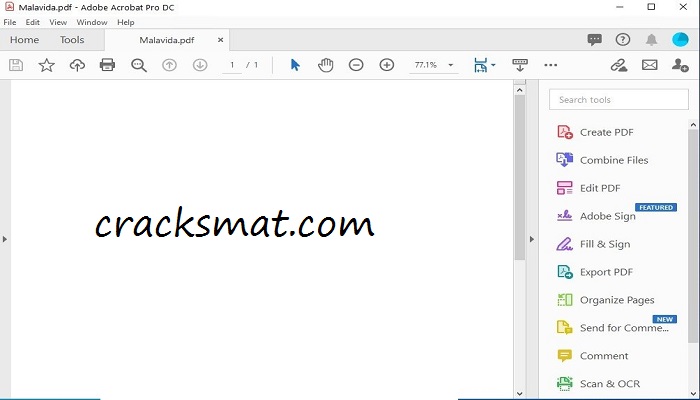Screen dimensions: 700x400
Task: Collapse the right tools pane arrow
Action: pyautogui.click(x=532, y=239)
